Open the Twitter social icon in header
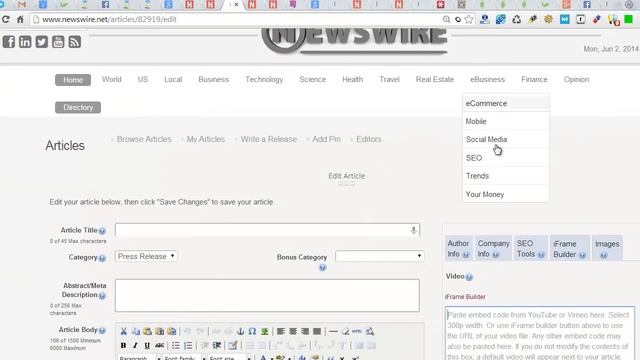 coord(41,42)
